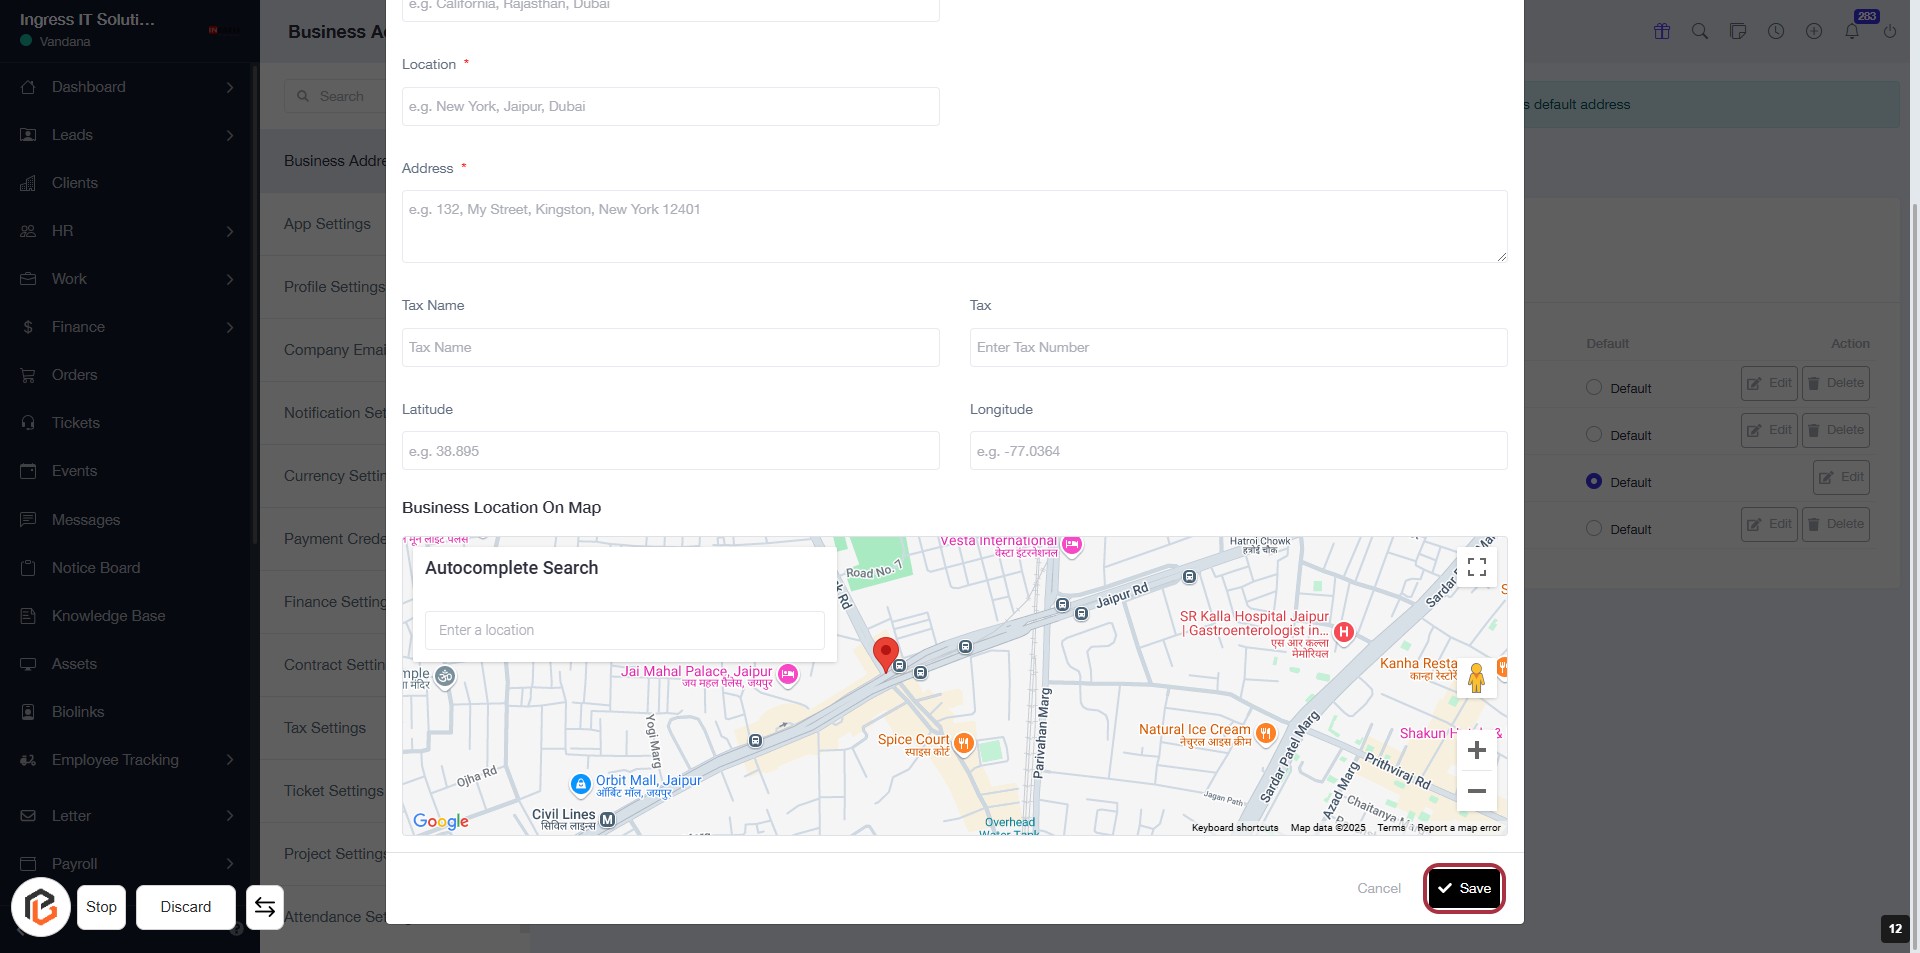Click the Autocomplete Search location field
This screenshot has height=953, width=1920.
[x=625, y=630]
